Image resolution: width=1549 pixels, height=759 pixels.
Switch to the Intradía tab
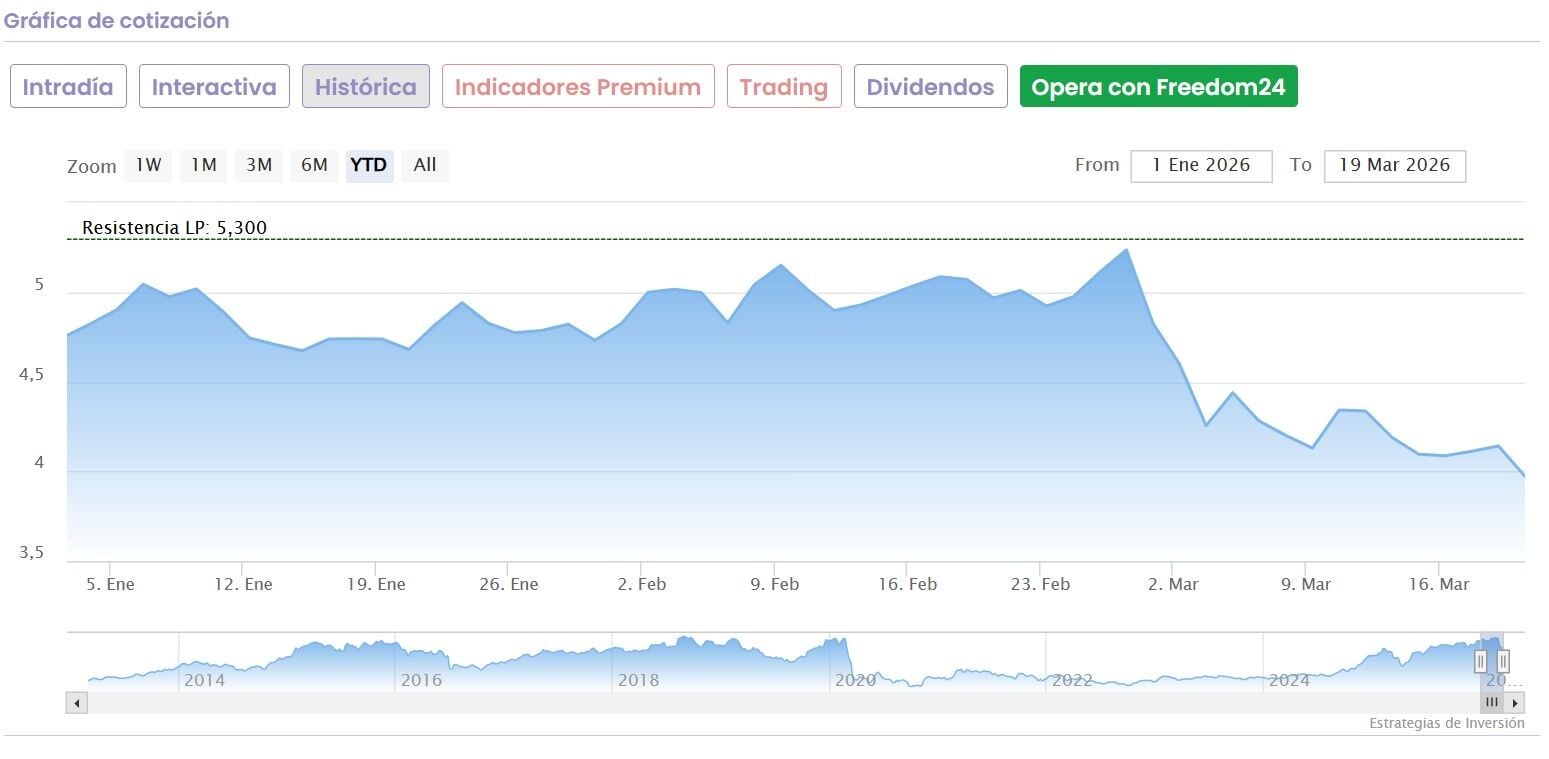click(68, 87)
